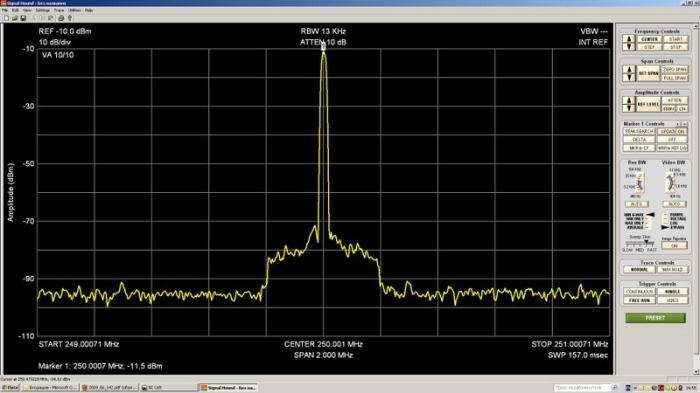Click the Save disk toolbar icon
This screenshot has width=700, height=393.
(x=23, y=18)
